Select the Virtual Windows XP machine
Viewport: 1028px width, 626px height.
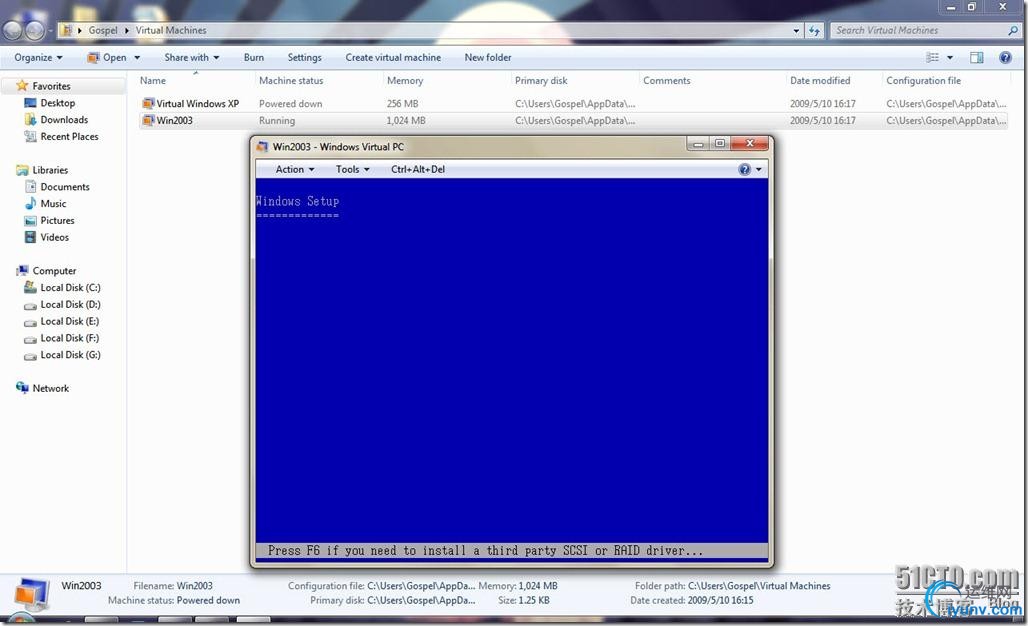point(196,104)
